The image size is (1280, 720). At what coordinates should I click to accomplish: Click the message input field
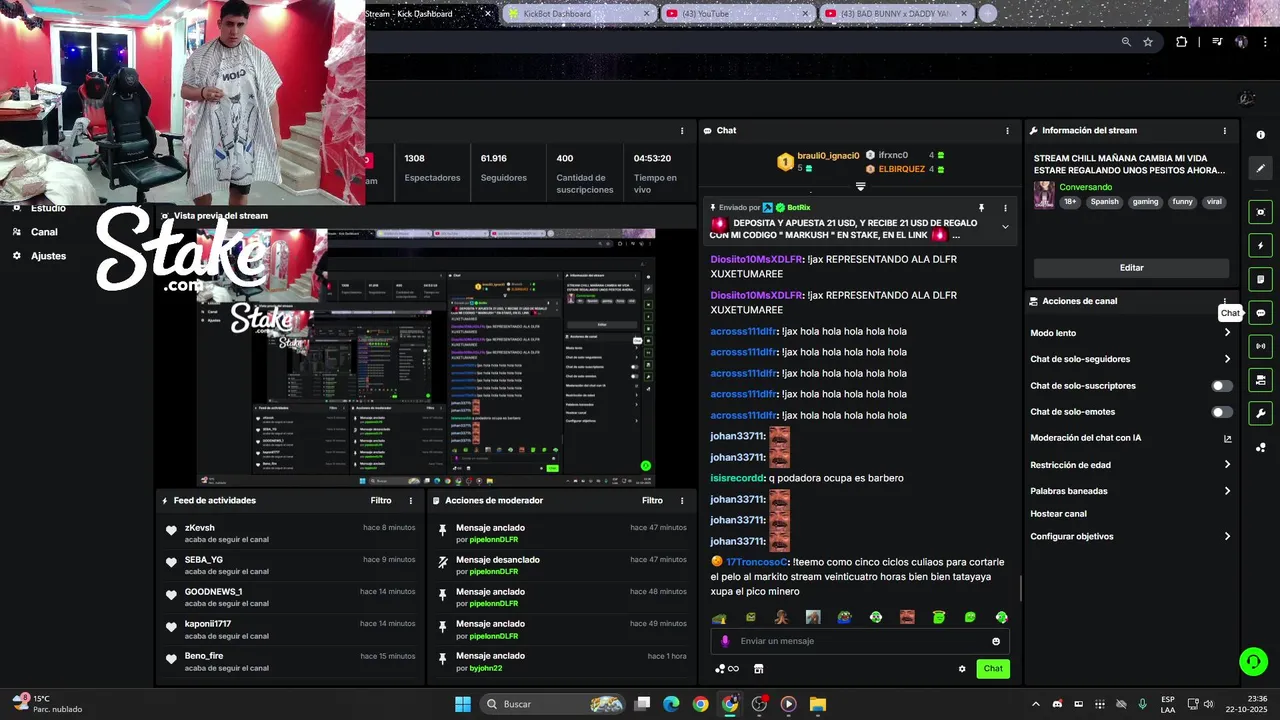[860, 641]
